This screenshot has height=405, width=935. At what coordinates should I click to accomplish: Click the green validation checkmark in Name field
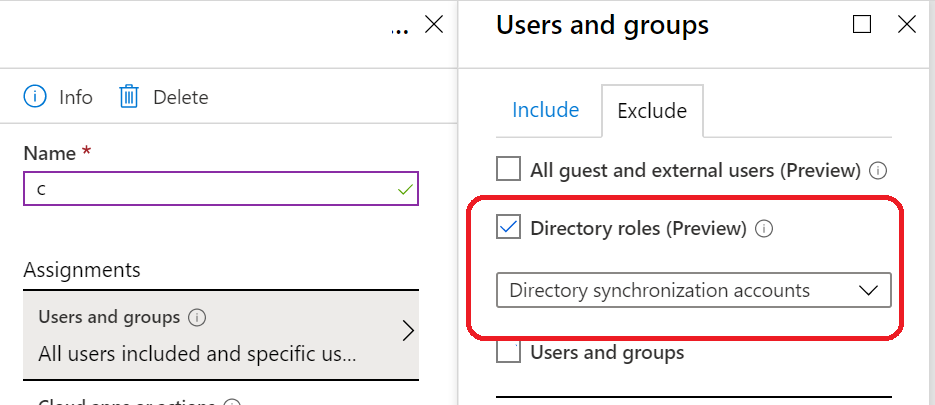404,188
